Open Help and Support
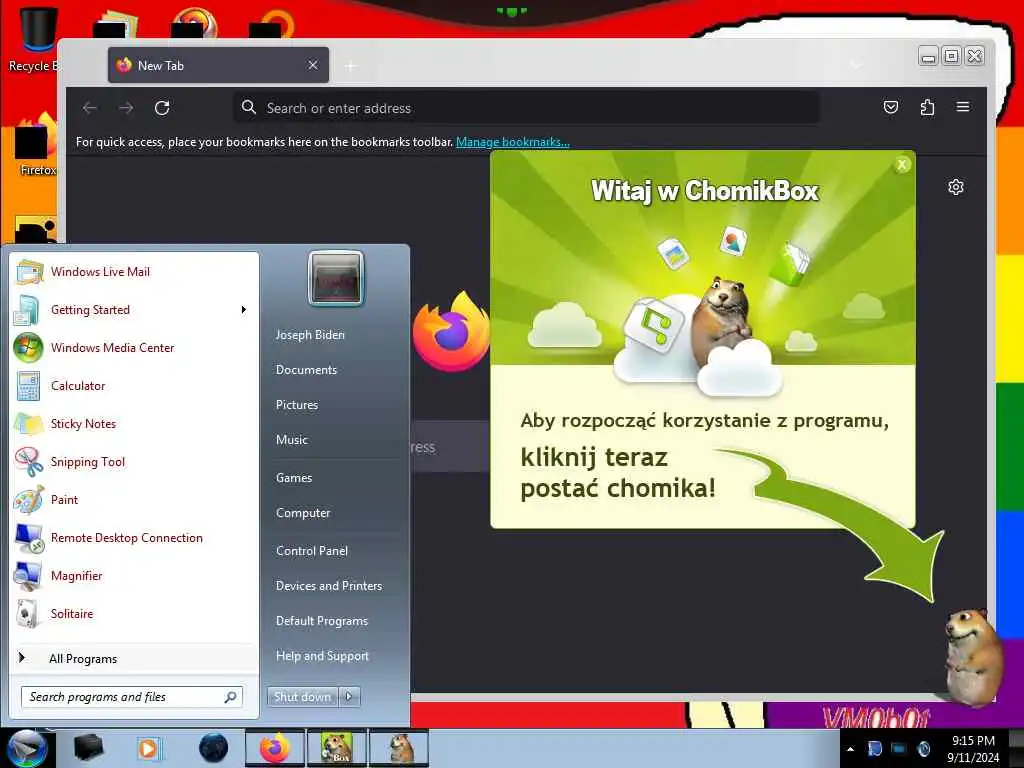 tap(322, 656)
